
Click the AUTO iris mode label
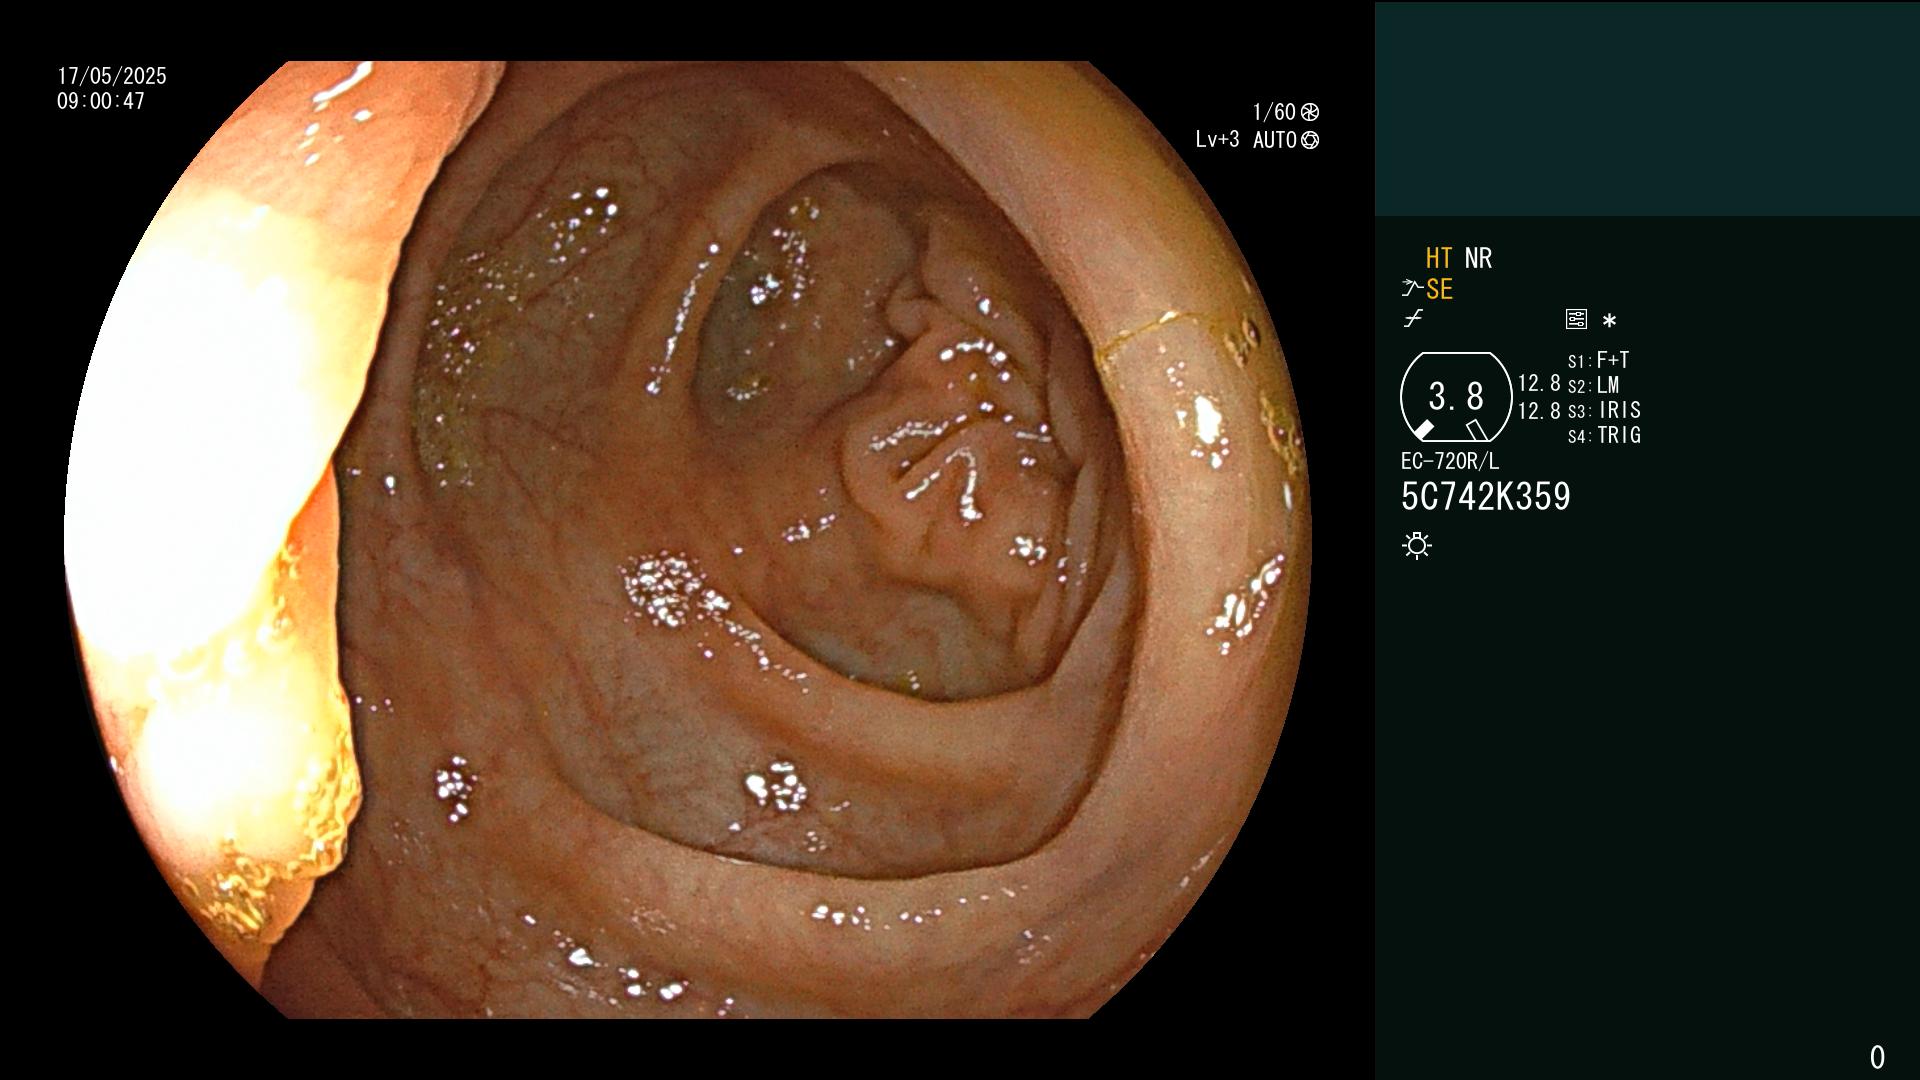click(1275, 140)
